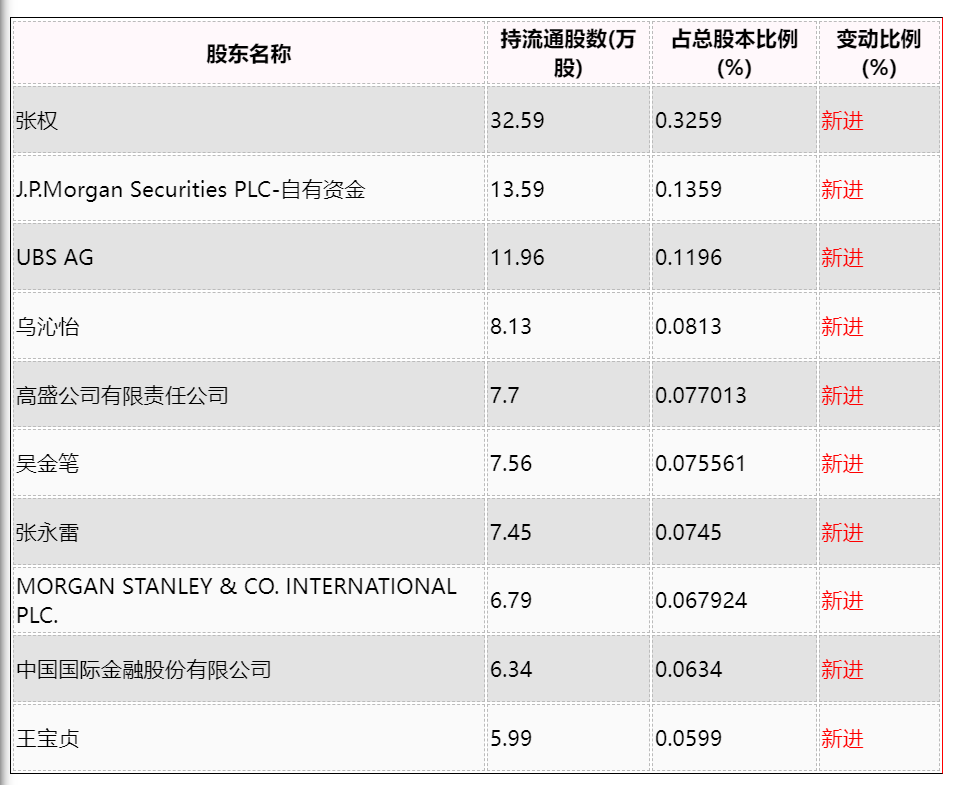Select the J.P.Morgan Securities PLC-自有资金 cell
The image size is (971, 785).
click(191, 189)
